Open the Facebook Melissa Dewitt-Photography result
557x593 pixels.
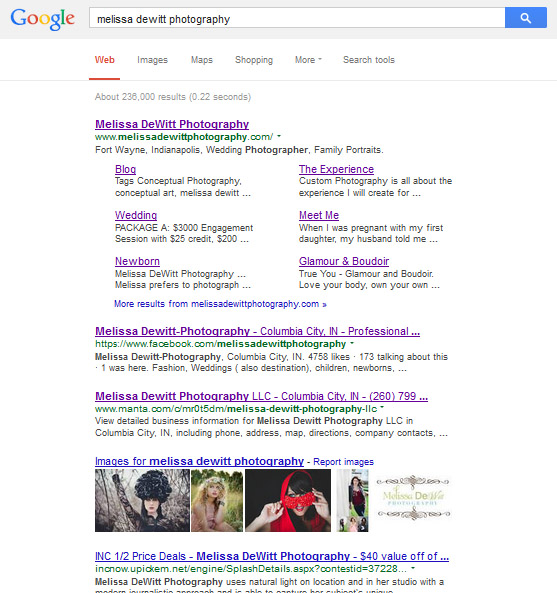[258, 331]
